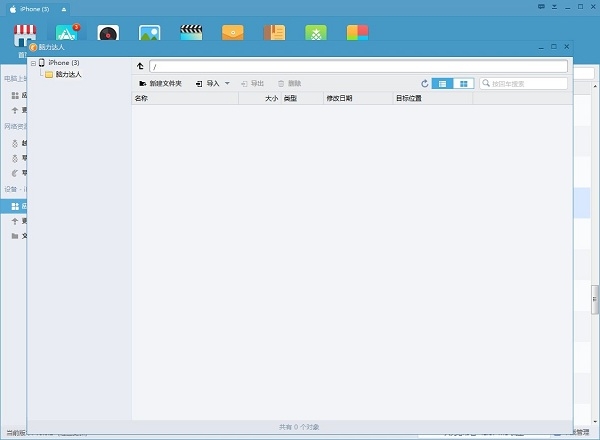Viewport: 600px width, 440px height.
Task: Open the 导入 import dropdown arrow
Action: [x=227, y=83]
